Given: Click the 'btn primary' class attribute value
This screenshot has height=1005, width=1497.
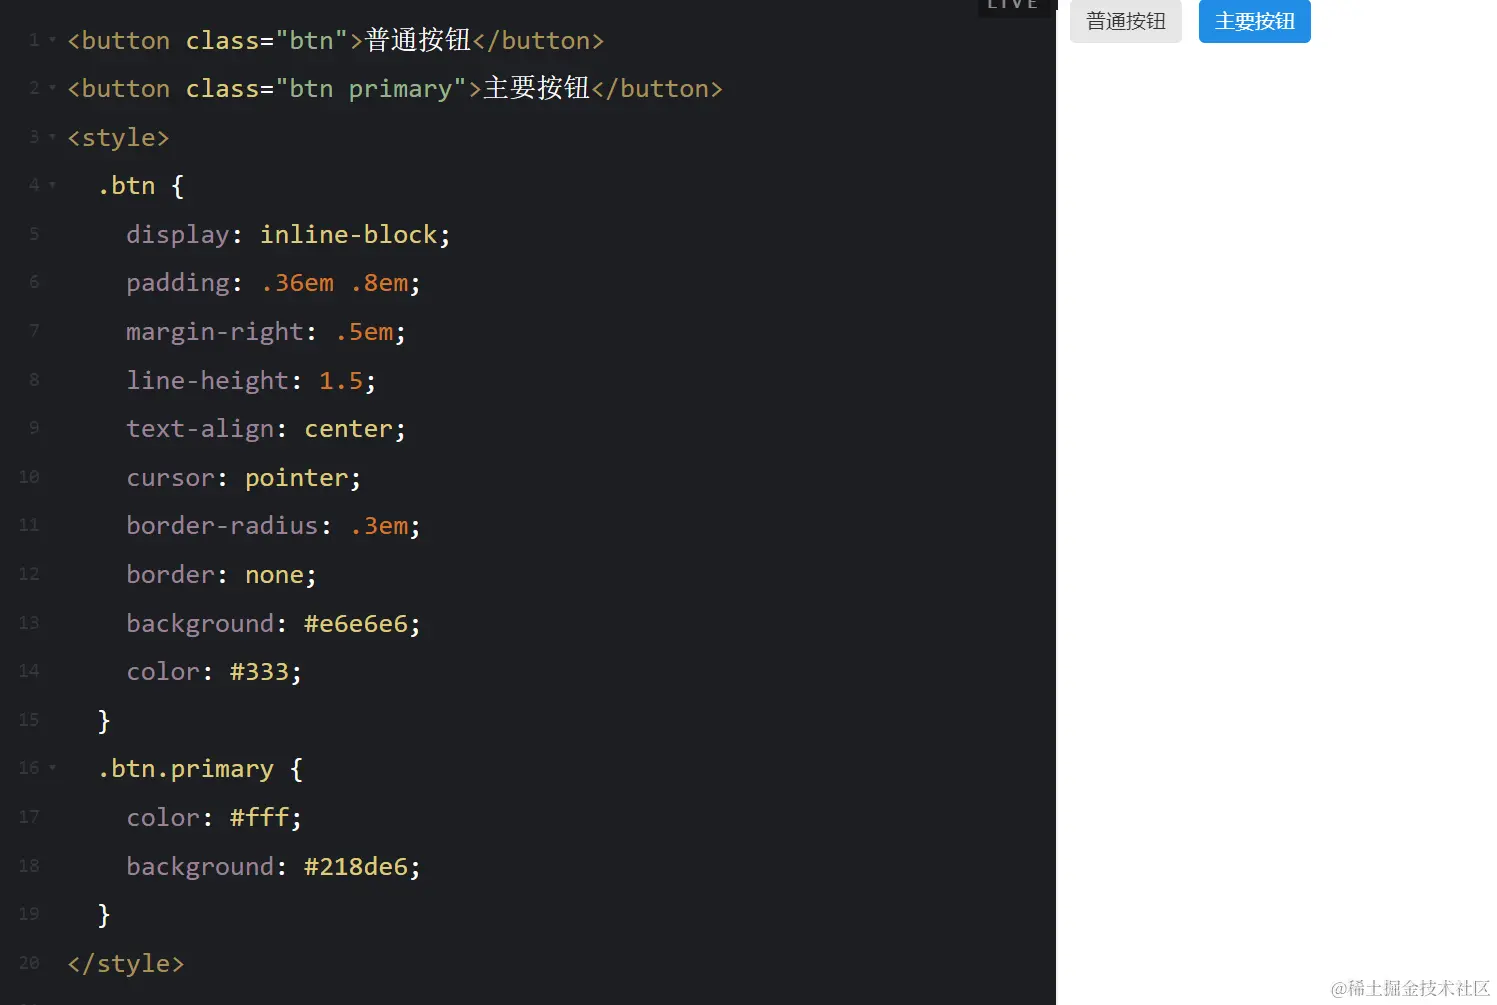Looking at the screenshot, I should 371,88.
